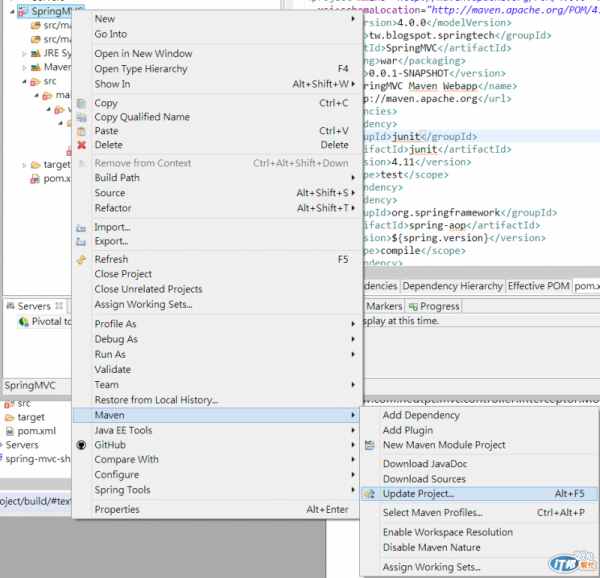Expand the target folder node
Image resolution: width=600 pixels, height=578 pixels.
click(24, 165)
